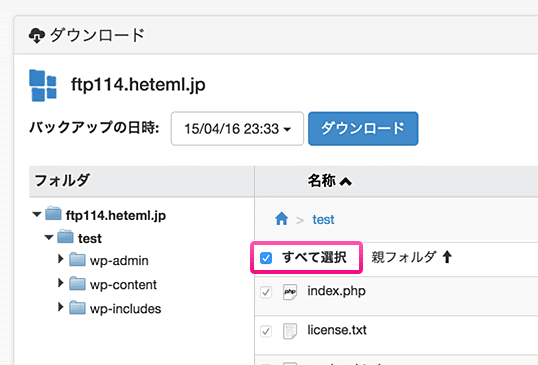Image resolution: width=538 pixels, height=365 pixels.
Task: Click the index.php file name
Action: 336,291
